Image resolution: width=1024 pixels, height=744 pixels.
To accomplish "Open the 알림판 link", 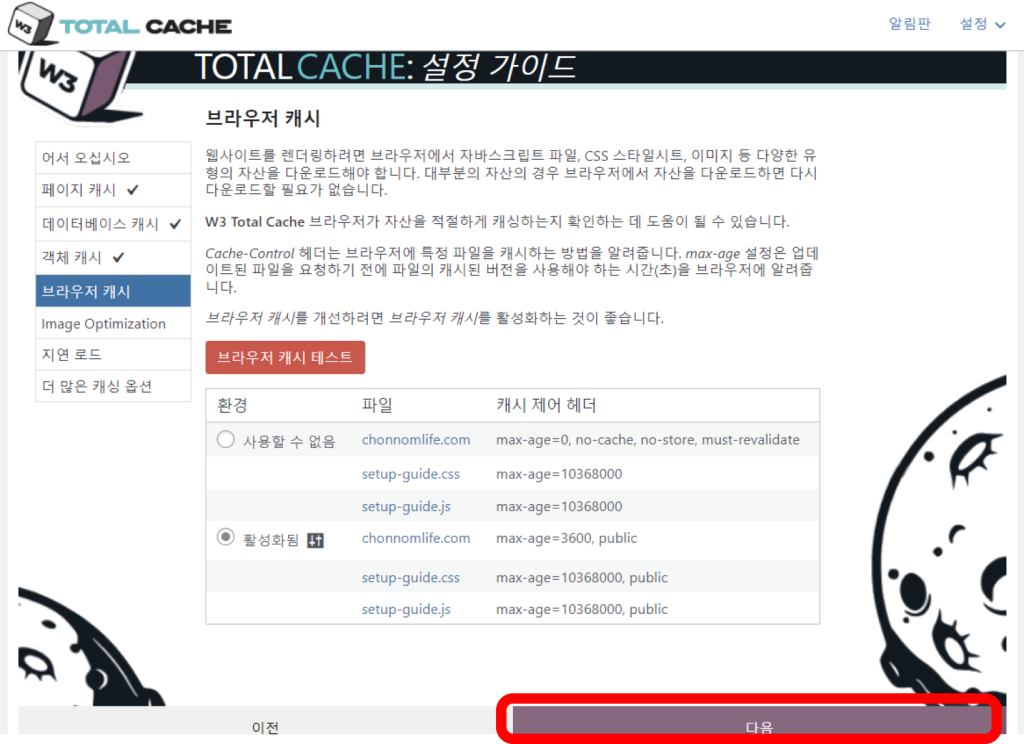I will (x=909, y=24).
